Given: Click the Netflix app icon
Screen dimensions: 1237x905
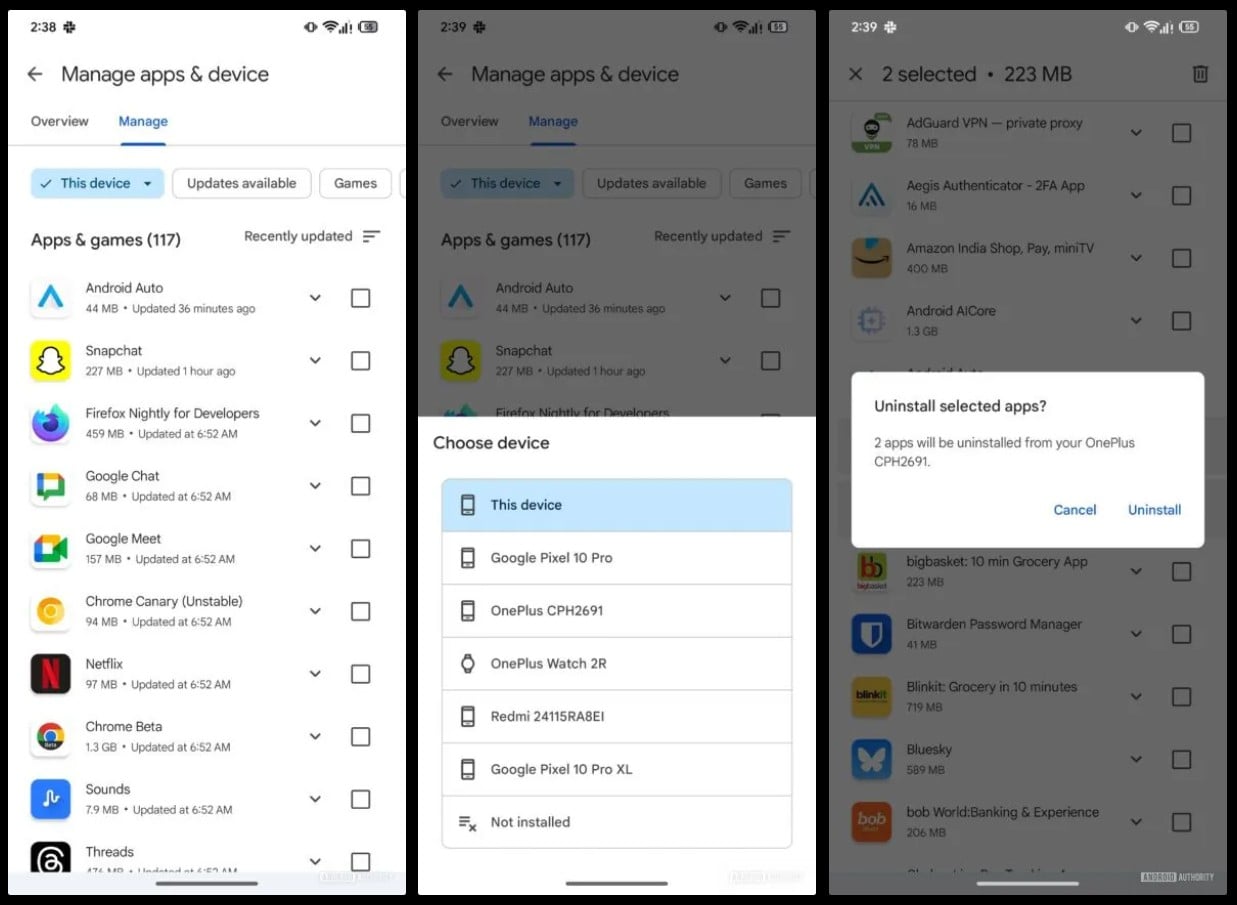Looking at the screenshot, I should [x=50, y=674].
